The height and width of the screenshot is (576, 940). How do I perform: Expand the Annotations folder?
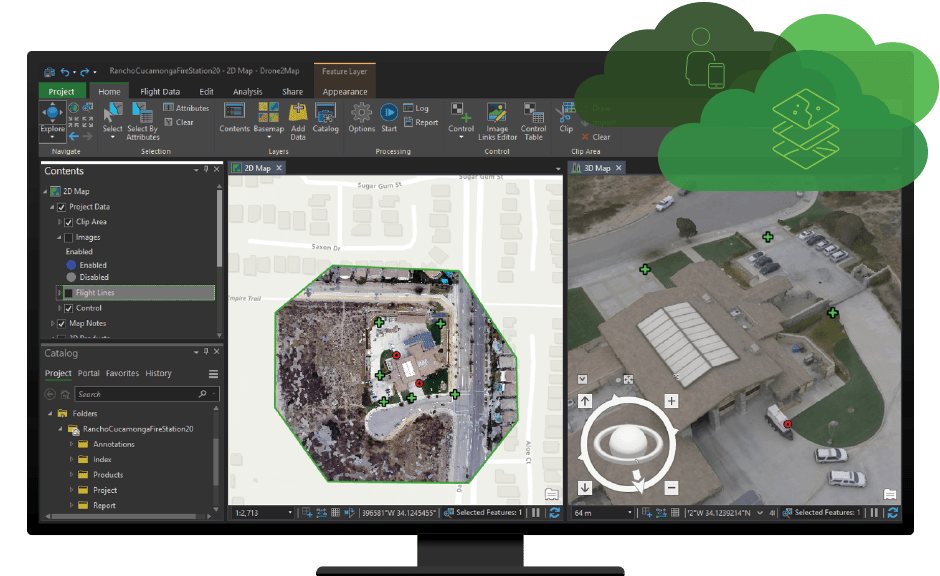[x=71, y=444]
